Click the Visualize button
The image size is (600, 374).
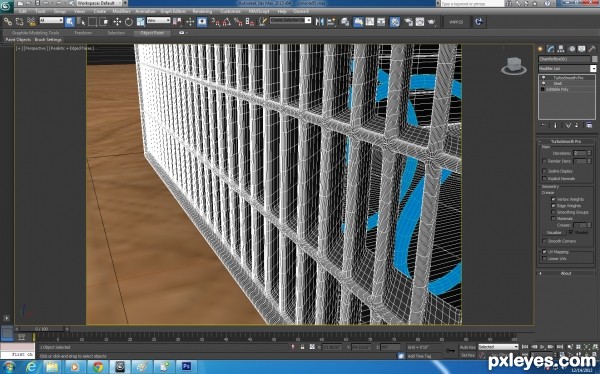pos(554,233)
